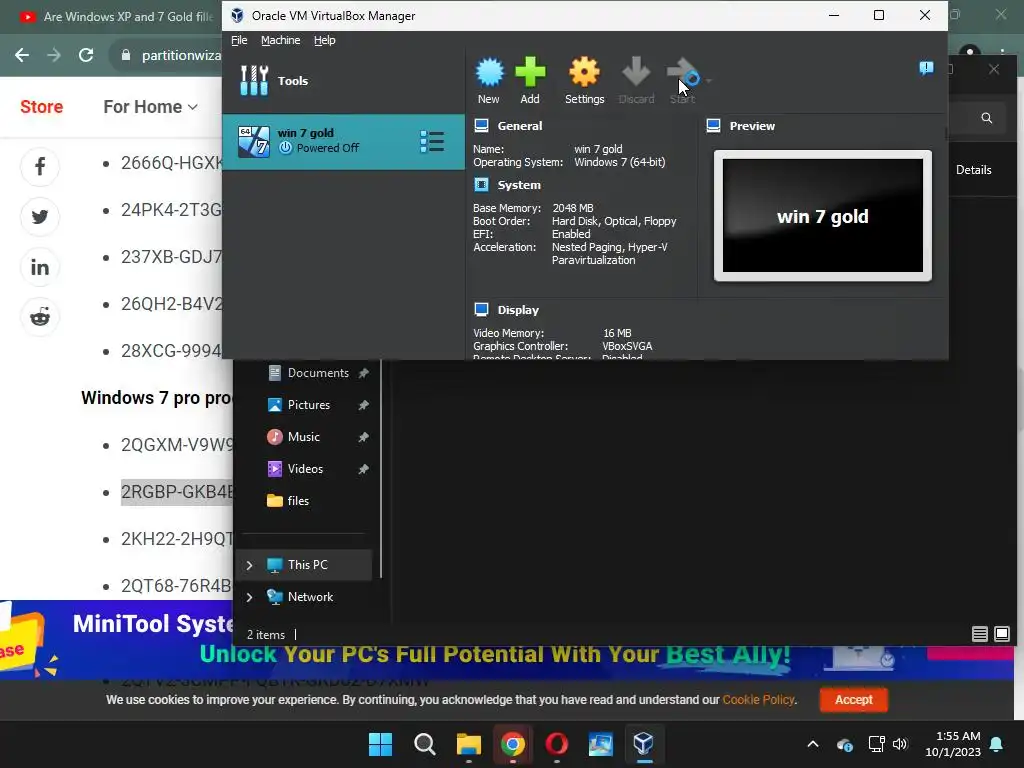Open the File menu in VirtualBox

[239, 40]
